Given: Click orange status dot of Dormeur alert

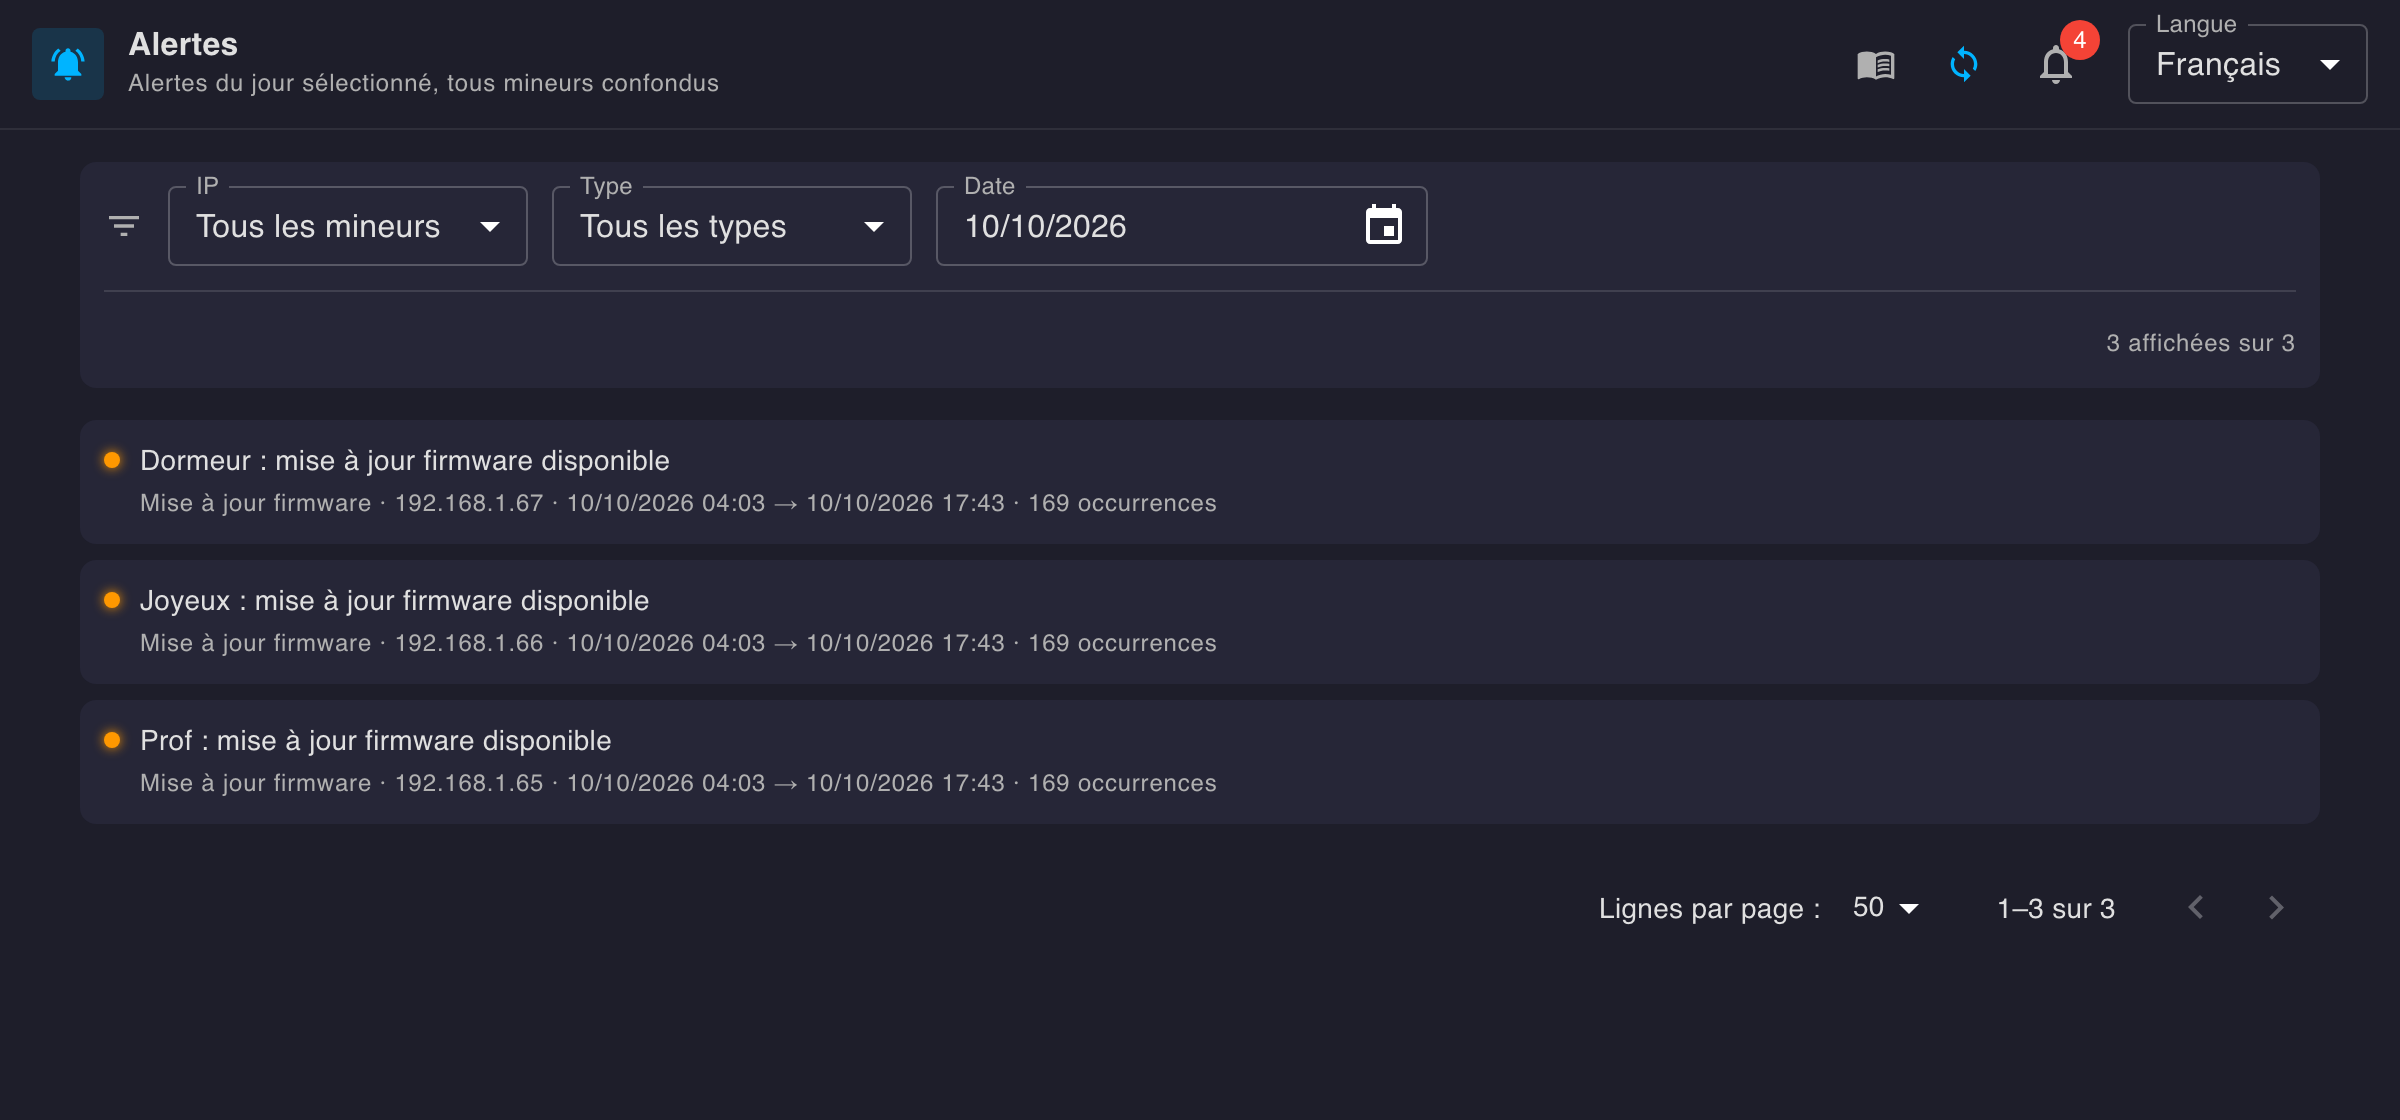Looking at the screenshot, I should click(x=112, y=460).
